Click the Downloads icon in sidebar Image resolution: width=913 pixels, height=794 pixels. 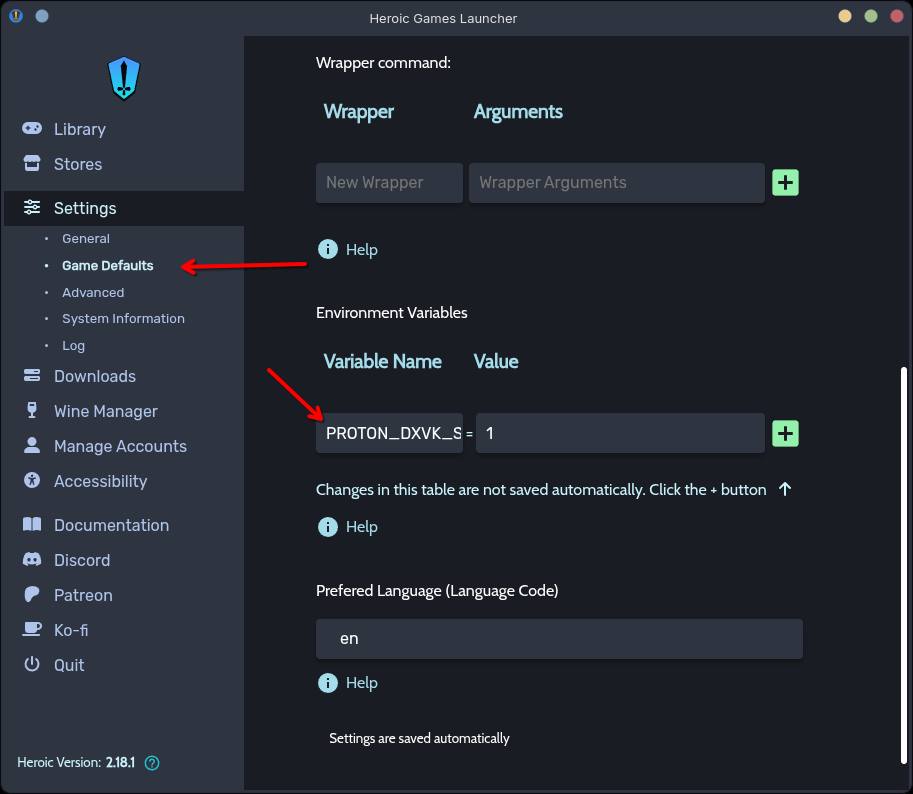[33, 376]
